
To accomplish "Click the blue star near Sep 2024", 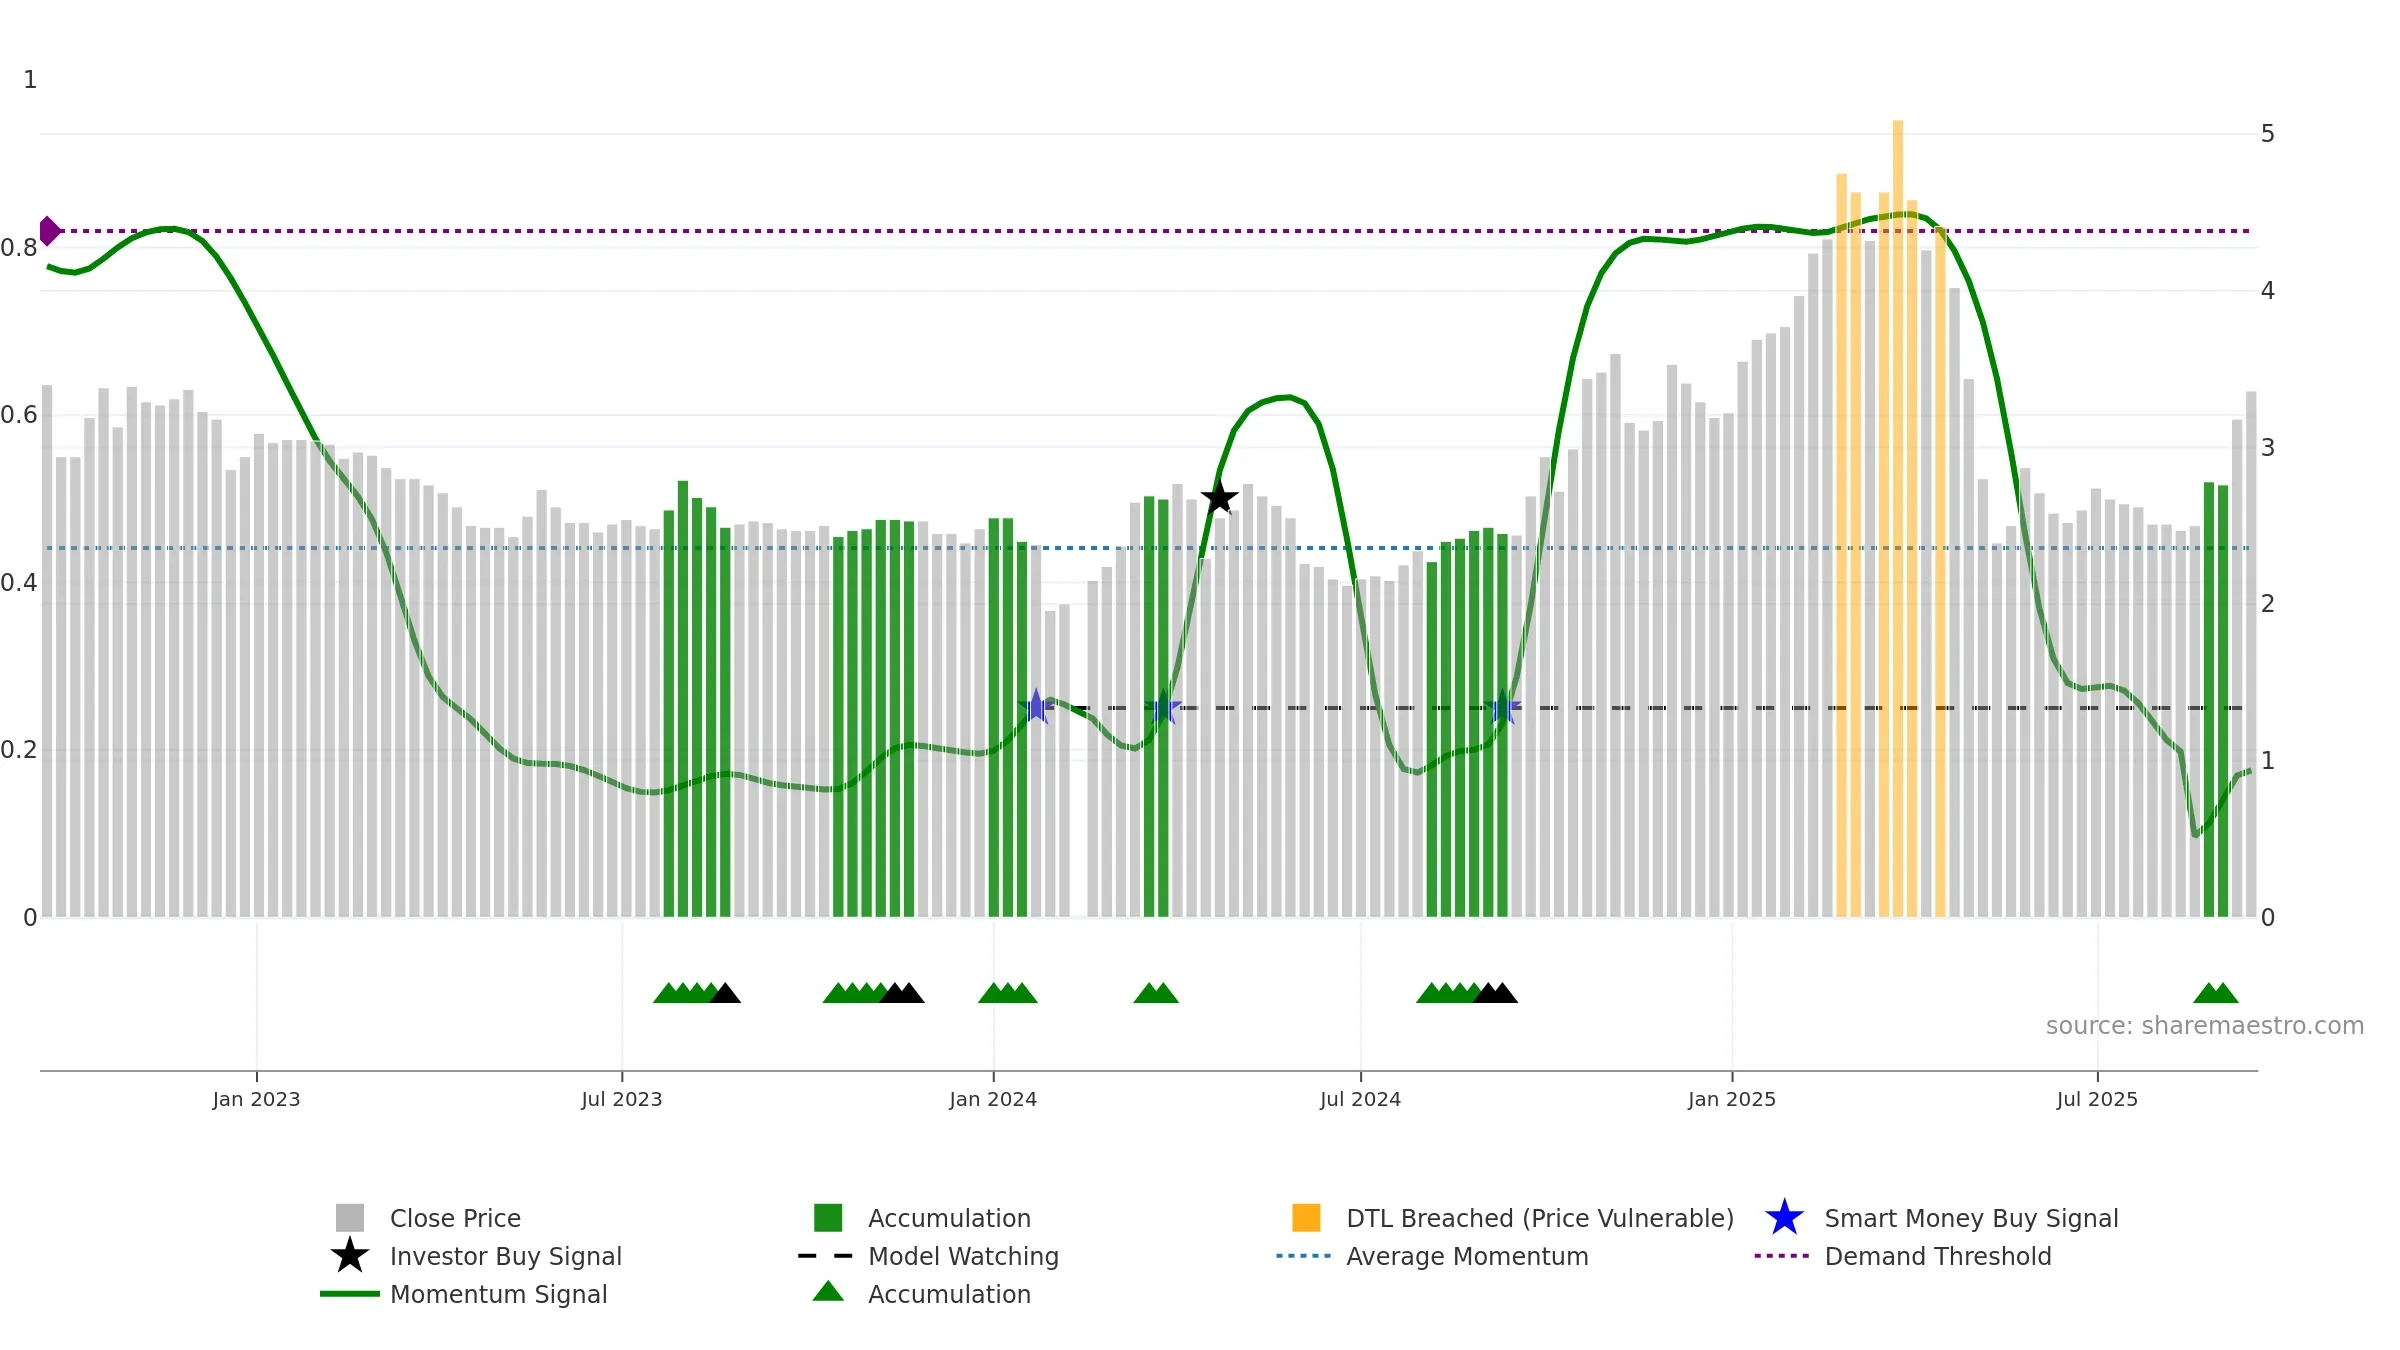I will tap(1502, 707).
